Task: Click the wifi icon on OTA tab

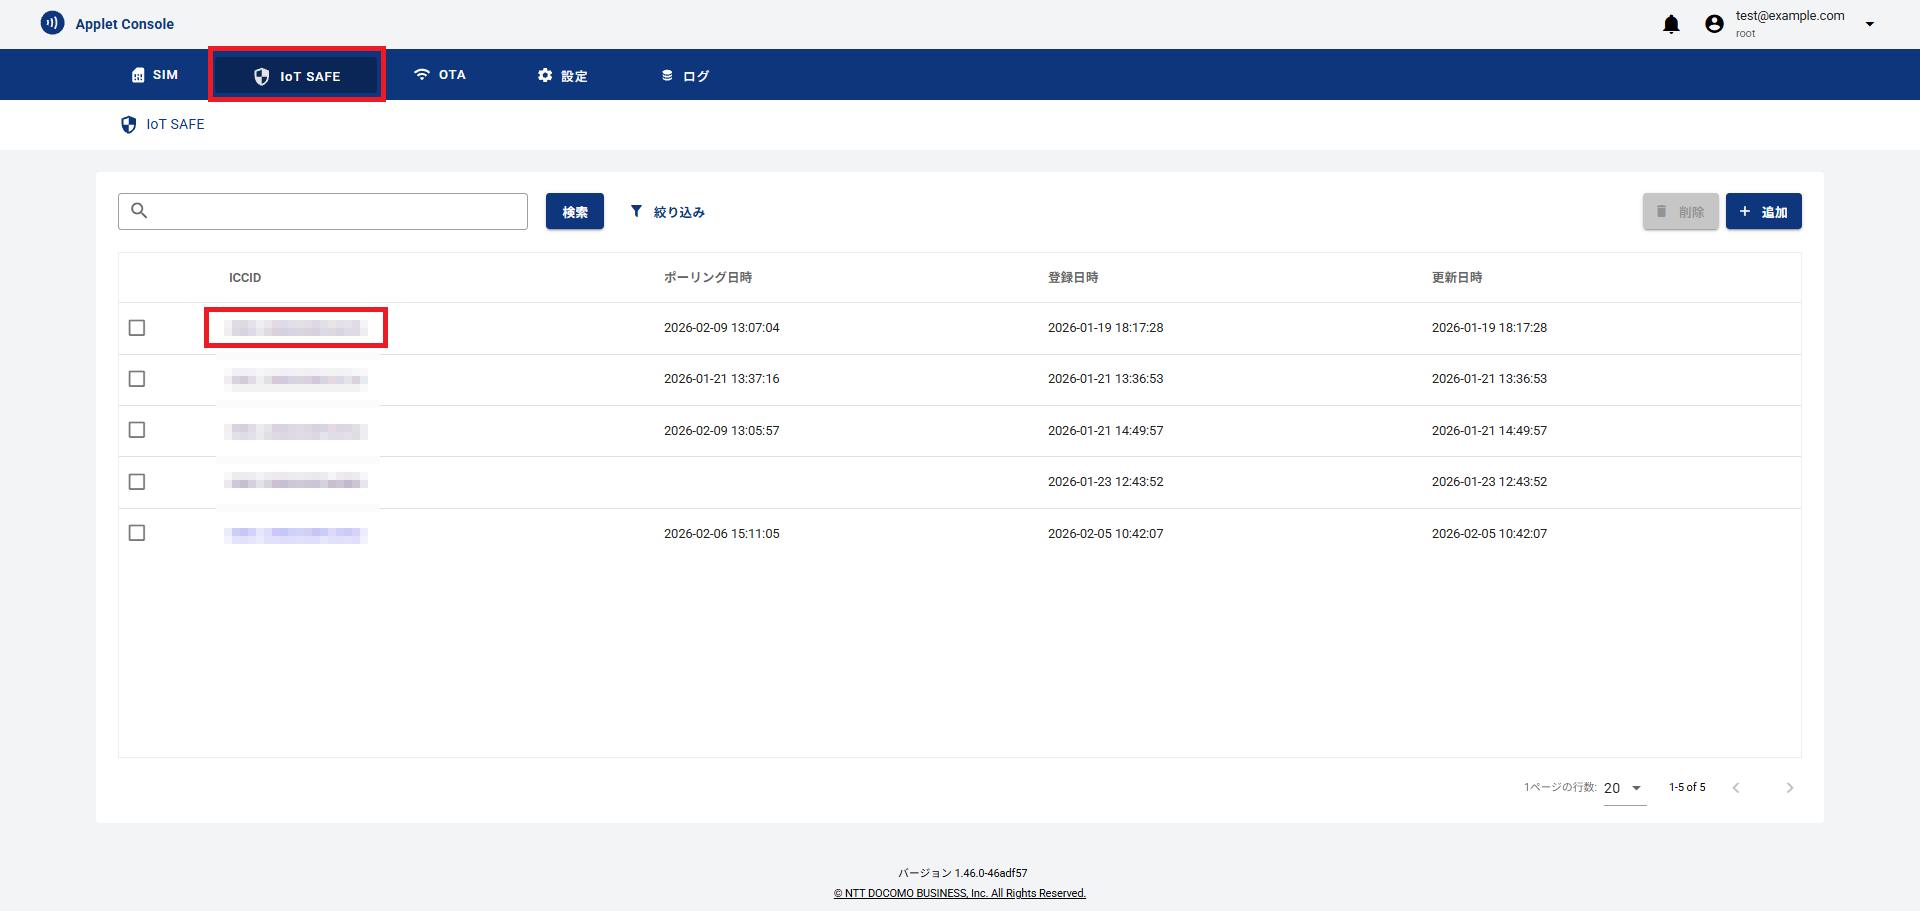Action: coord(421,74)
